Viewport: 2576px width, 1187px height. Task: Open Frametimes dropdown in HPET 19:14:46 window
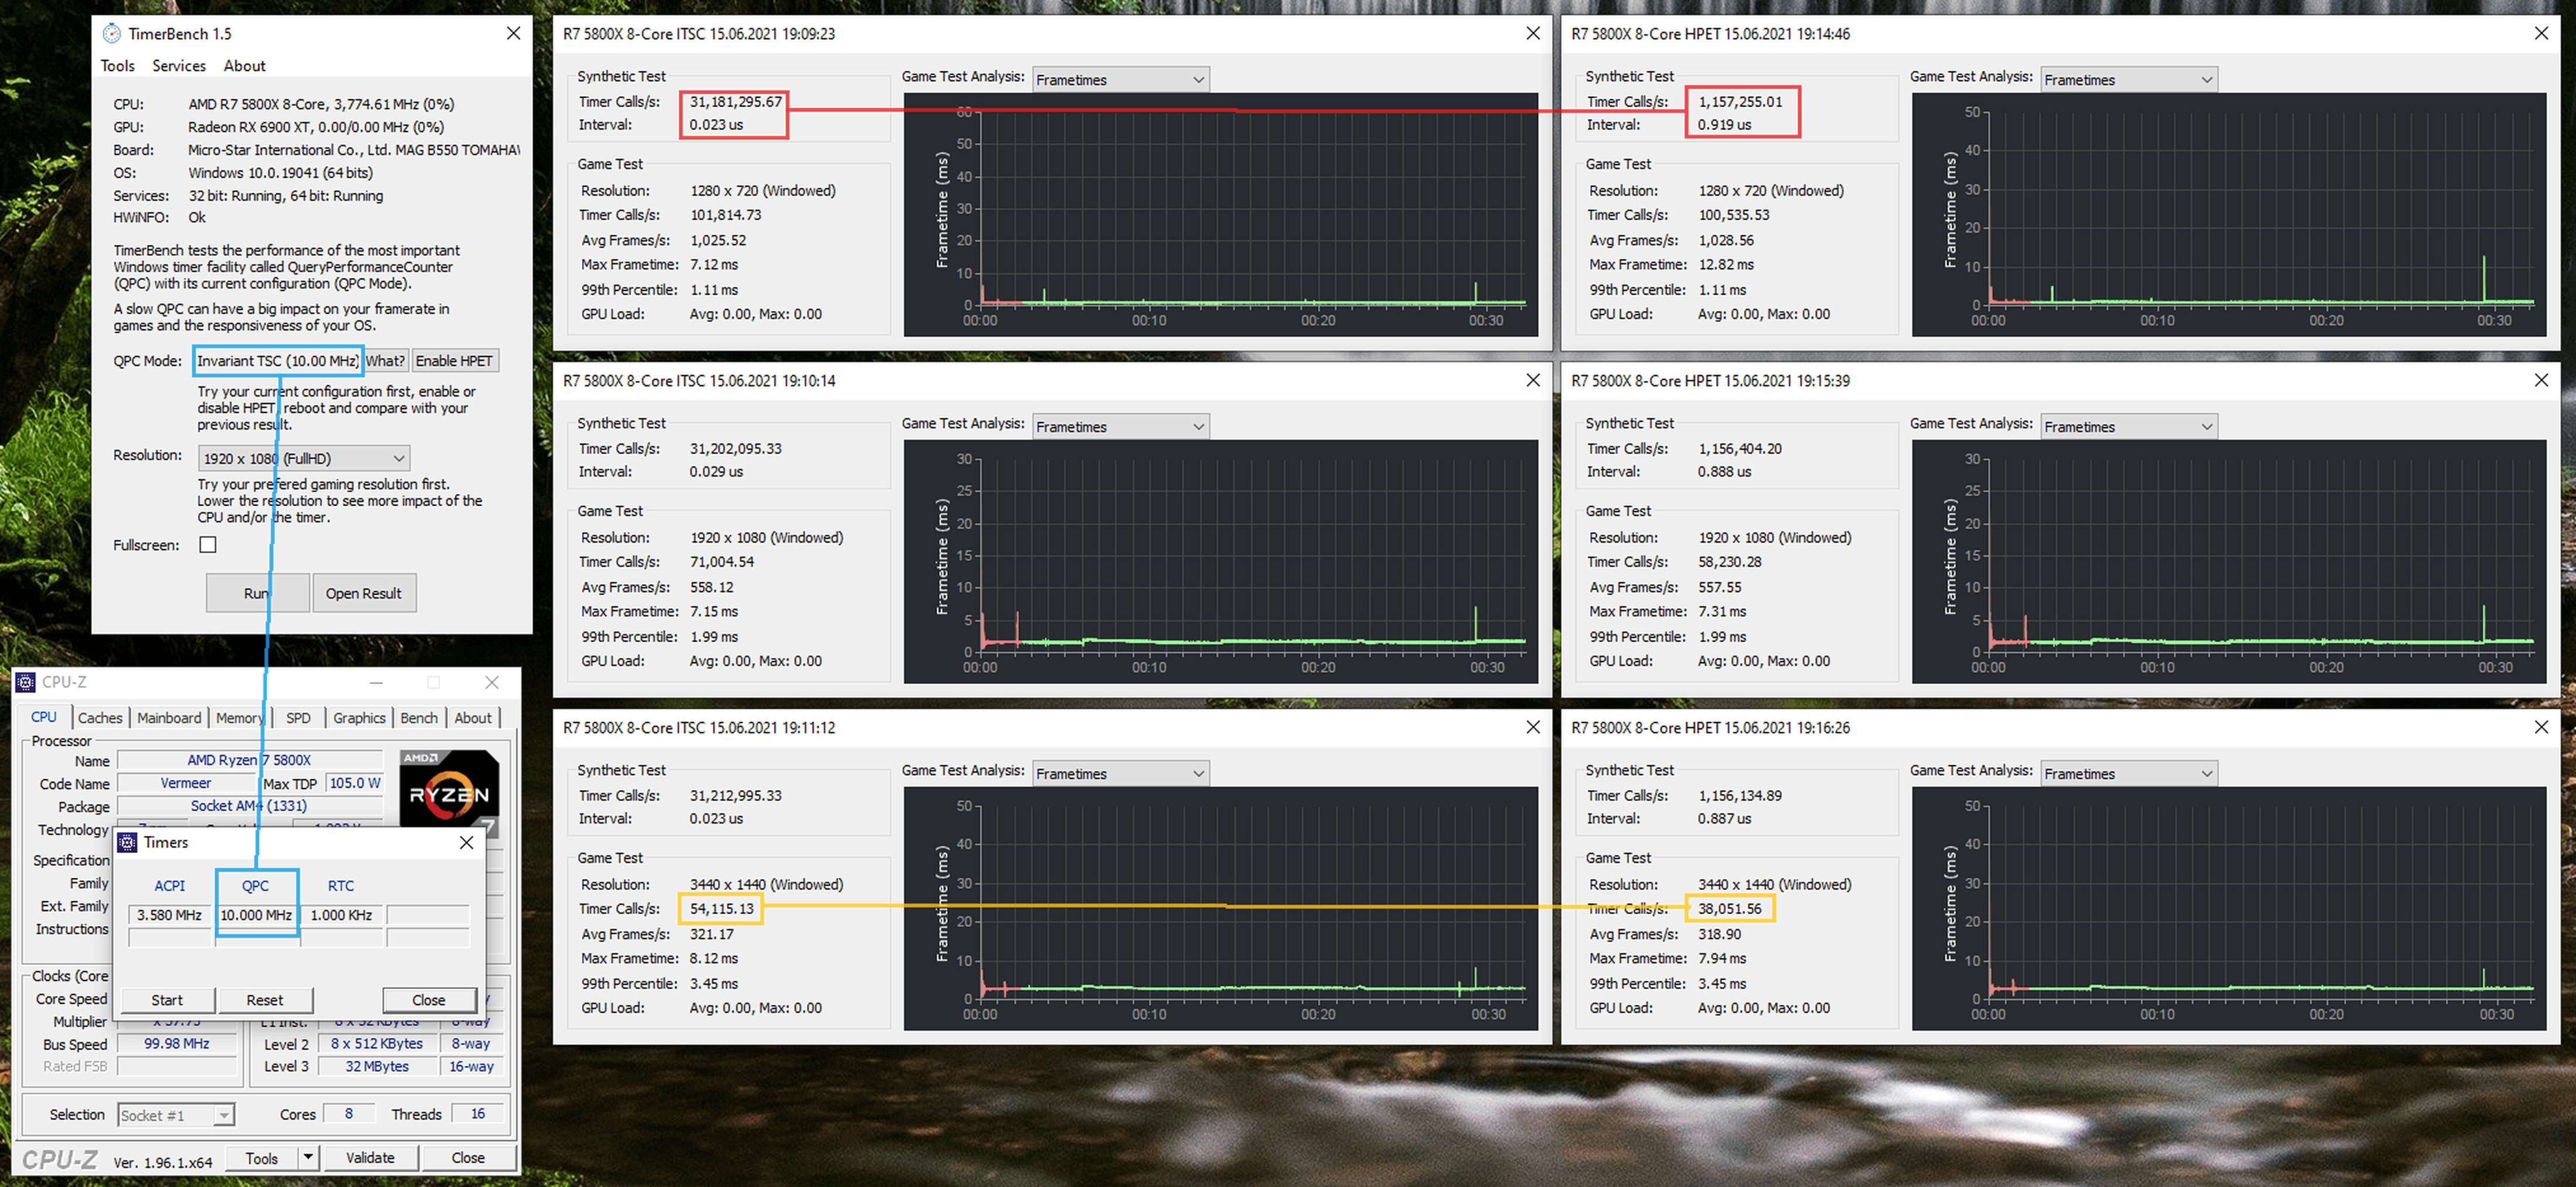(2128, 80)
